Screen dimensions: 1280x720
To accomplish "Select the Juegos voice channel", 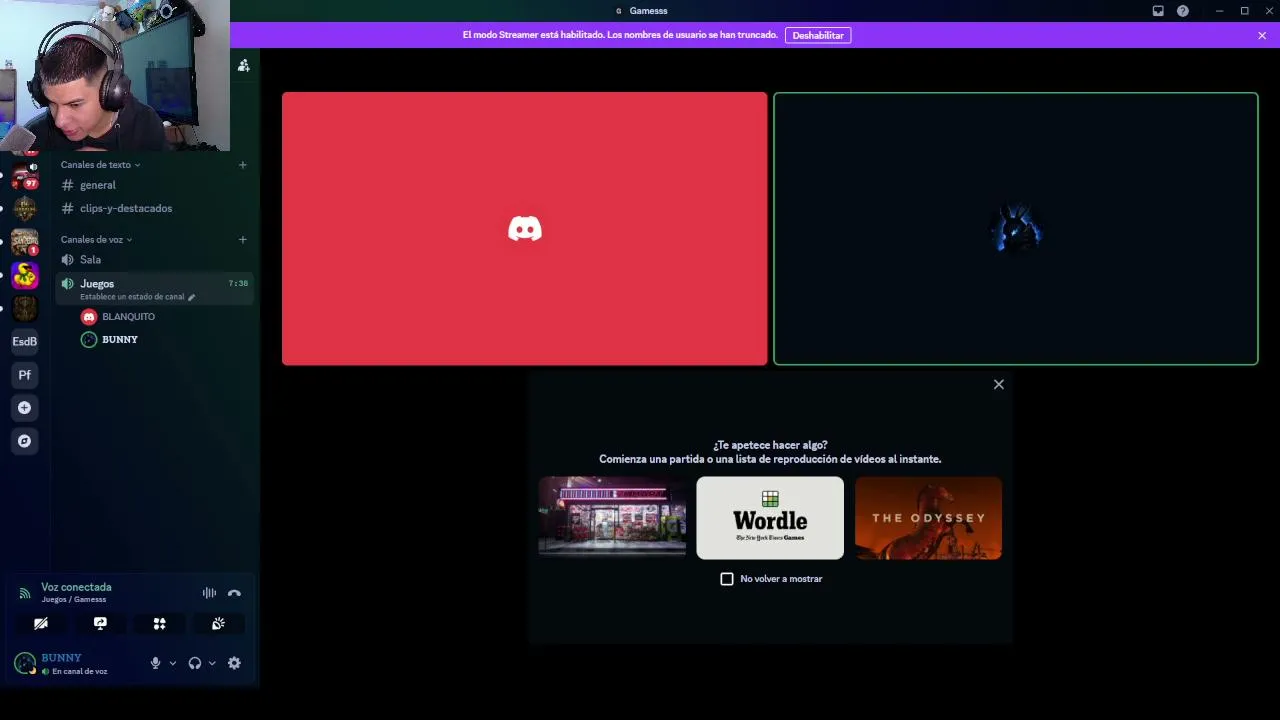I will (x=154, y=289).
